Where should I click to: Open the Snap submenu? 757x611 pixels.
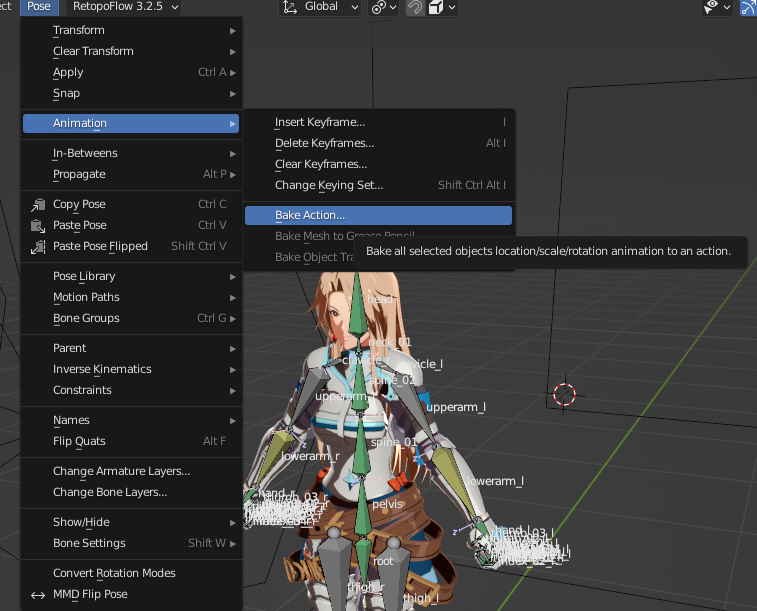pyautogui.click(x=131, y=93)
